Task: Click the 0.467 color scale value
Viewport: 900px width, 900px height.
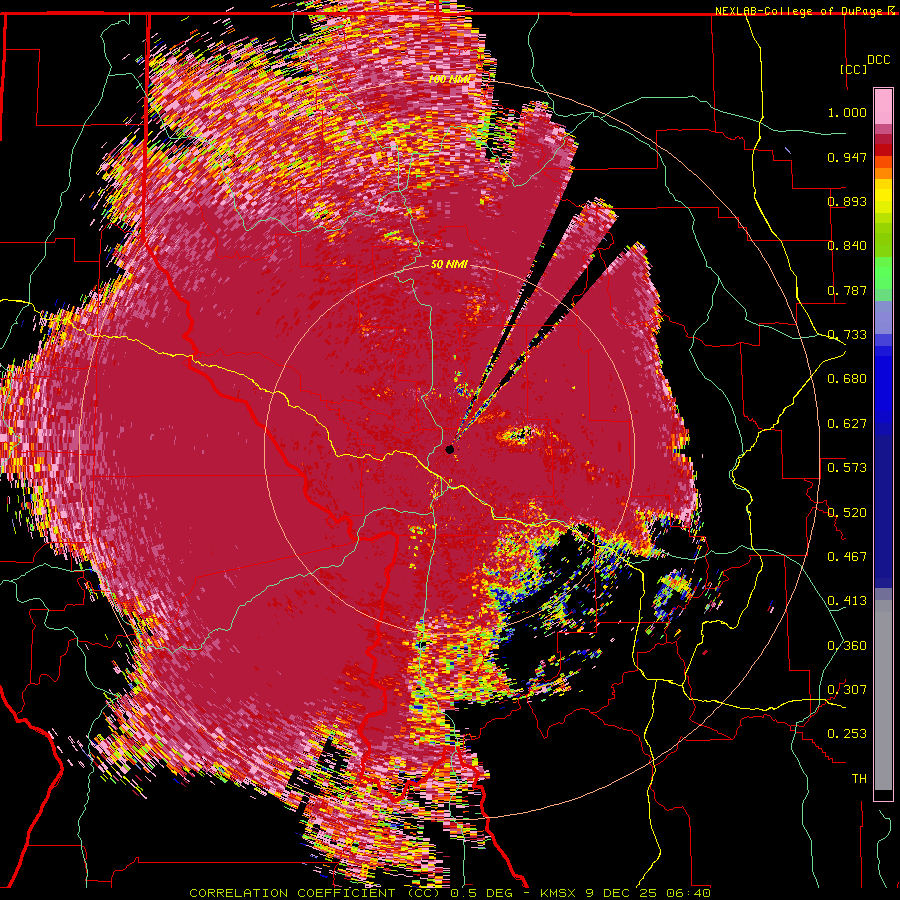Action: coord(847,557)
